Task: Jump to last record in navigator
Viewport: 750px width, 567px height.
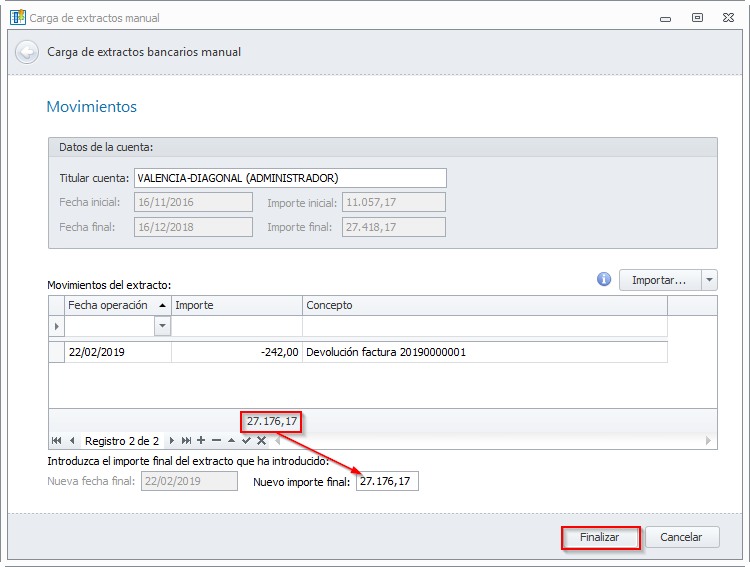Action: [186, 441]
